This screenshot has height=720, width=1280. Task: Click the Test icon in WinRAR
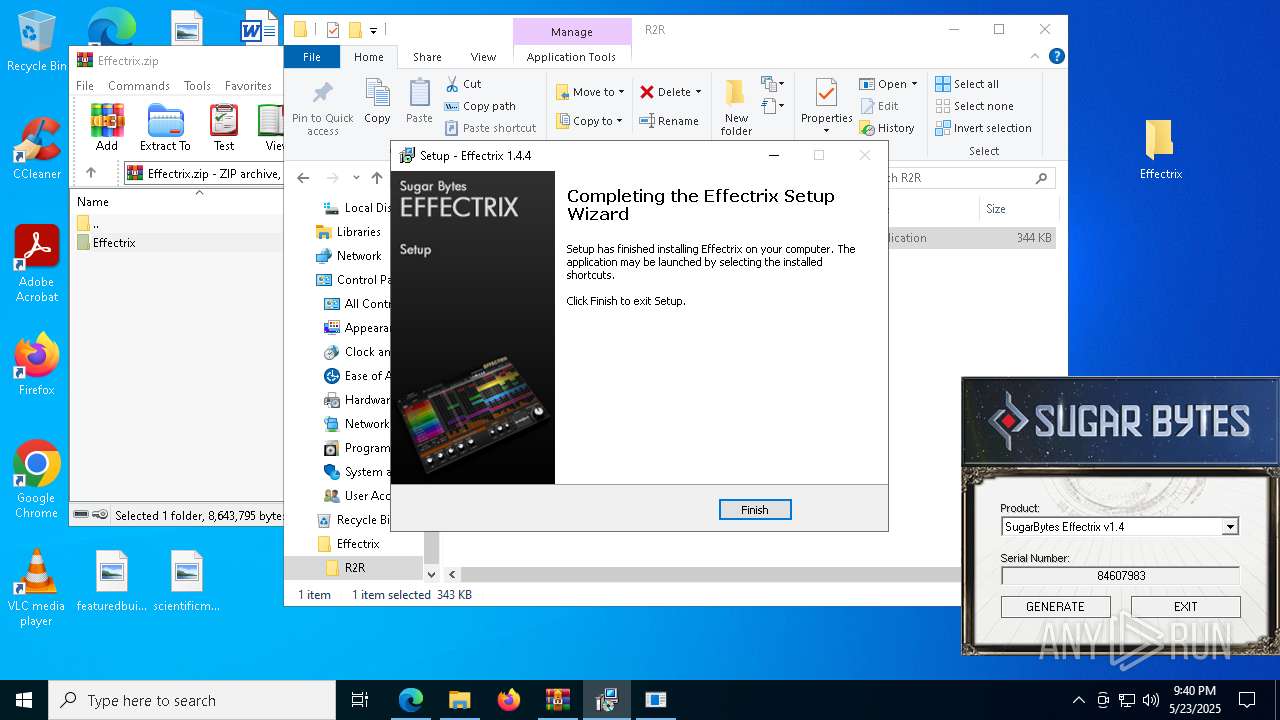(224, 127)
